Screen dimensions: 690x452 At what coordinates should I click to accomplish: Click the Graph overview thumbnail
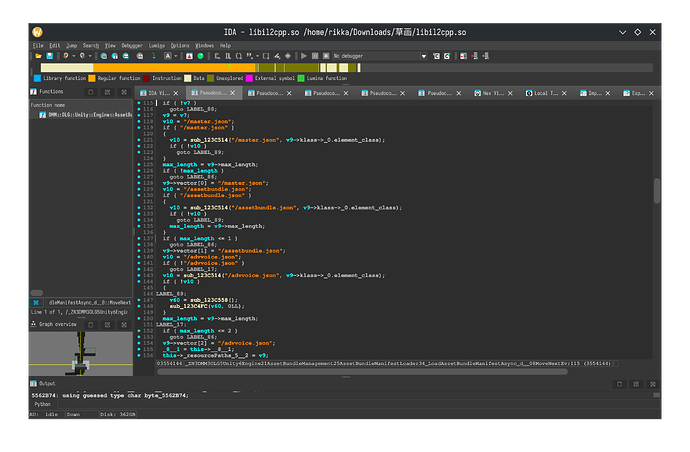click(x=81, y=354)
